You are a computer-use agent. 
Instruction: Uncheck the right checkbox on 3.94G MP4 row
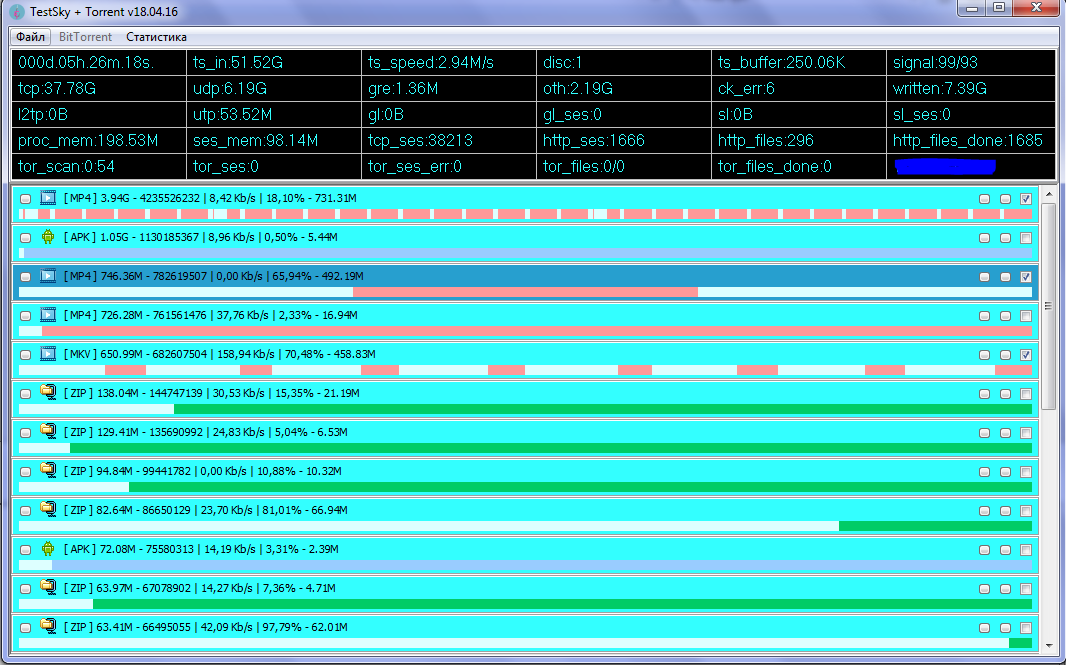(1025, 199)
